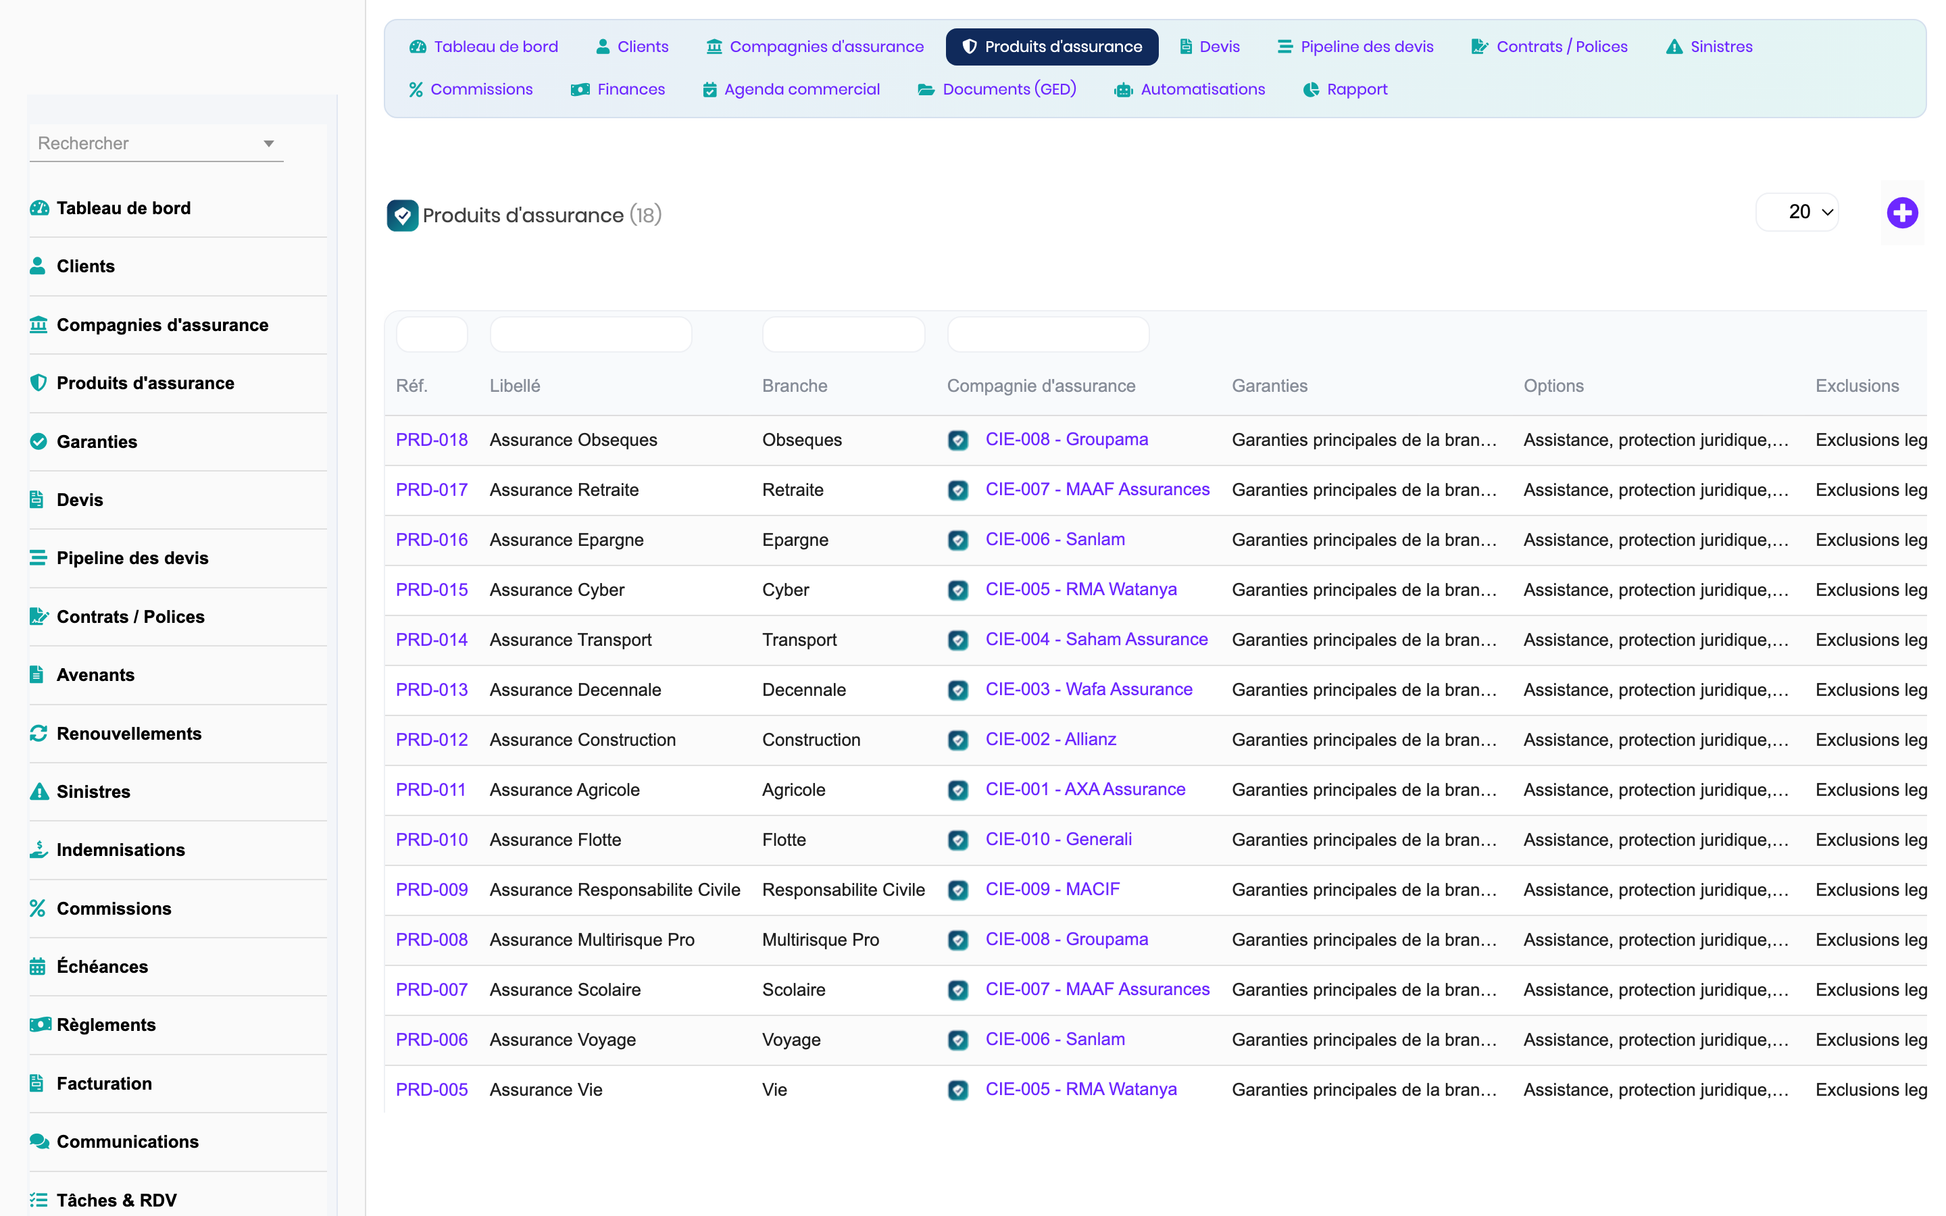Switch to the Compagnies d'assurance top tab
1946x1216 pixels.
pyautogui.click(x=815, y=47)
